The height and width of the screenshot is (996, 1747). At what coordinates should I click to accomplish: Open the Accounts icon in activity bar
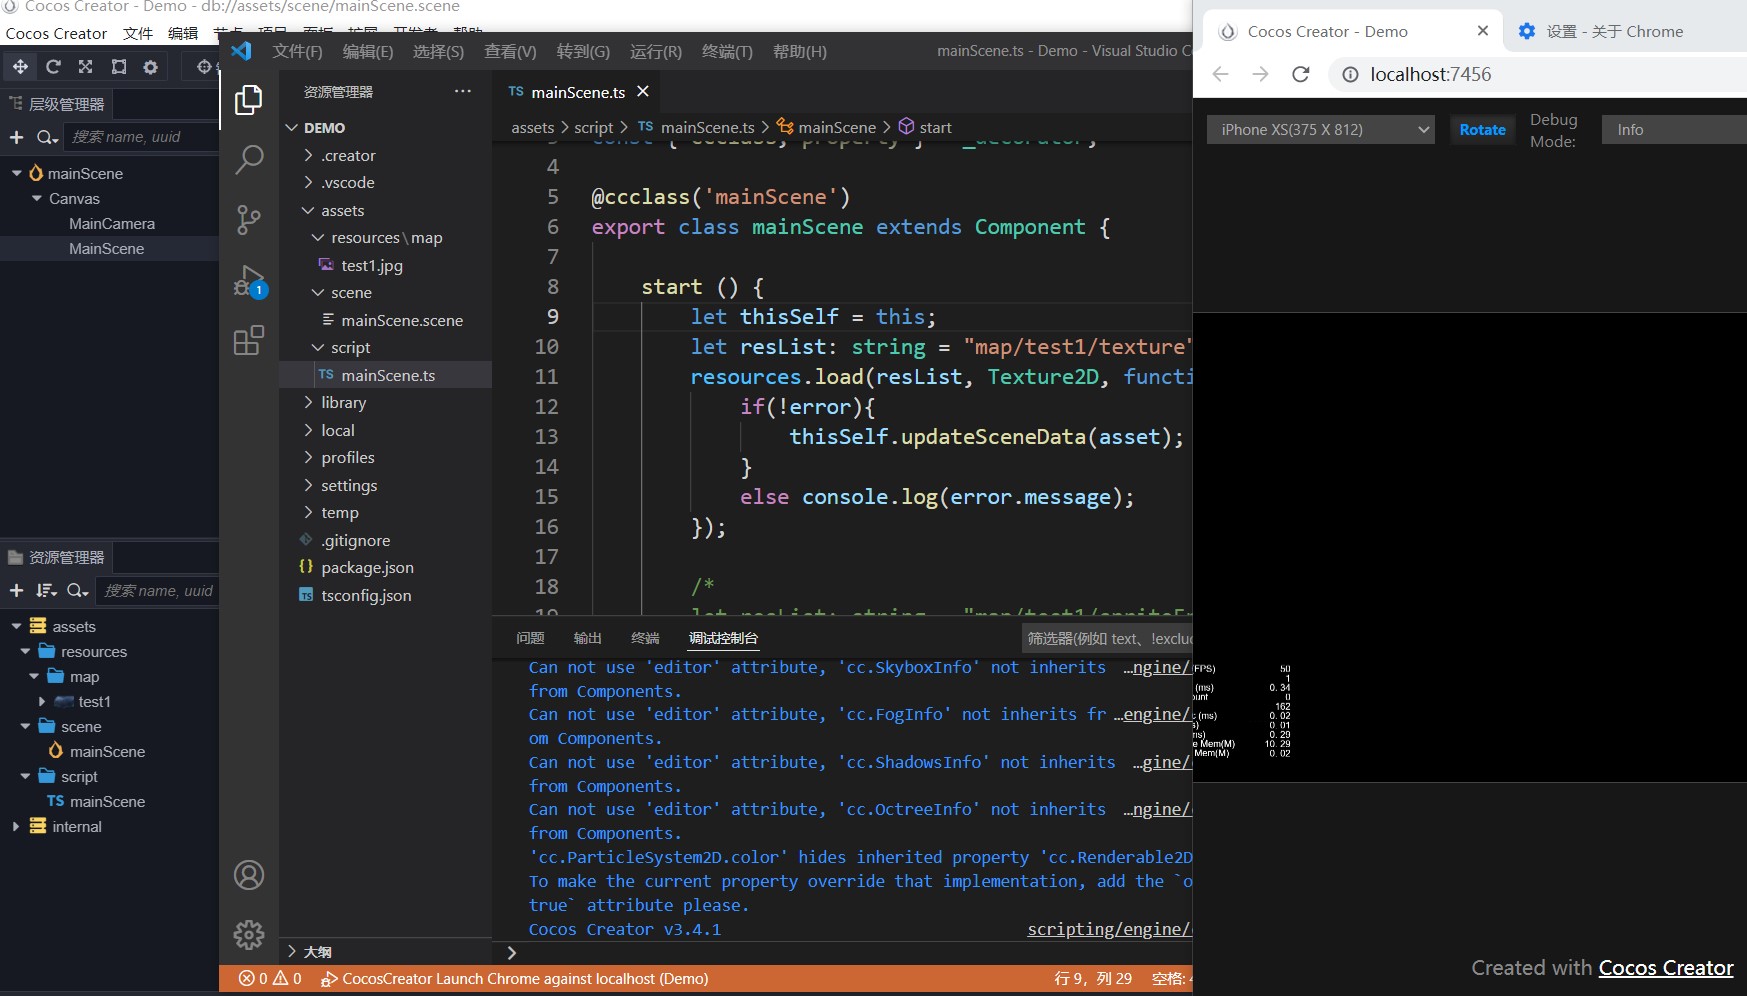[248, 875]
